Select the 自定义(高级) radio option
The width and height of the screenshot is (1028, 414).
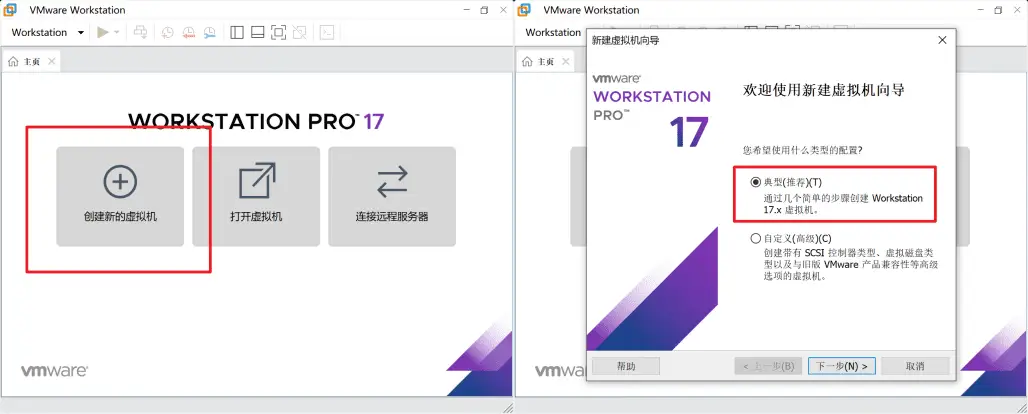(x=756, y=239)
